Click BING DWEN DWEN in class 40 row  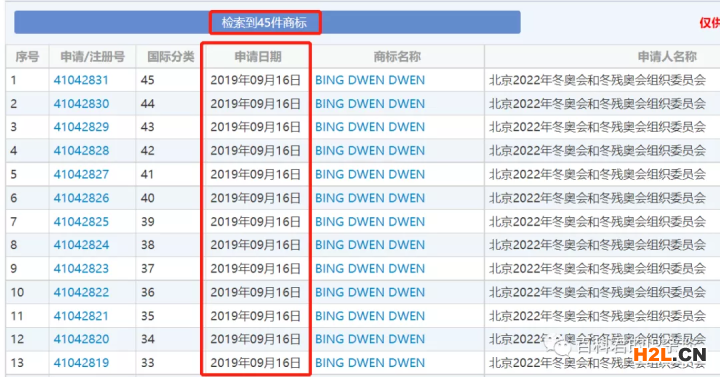(x=370, y=198)
